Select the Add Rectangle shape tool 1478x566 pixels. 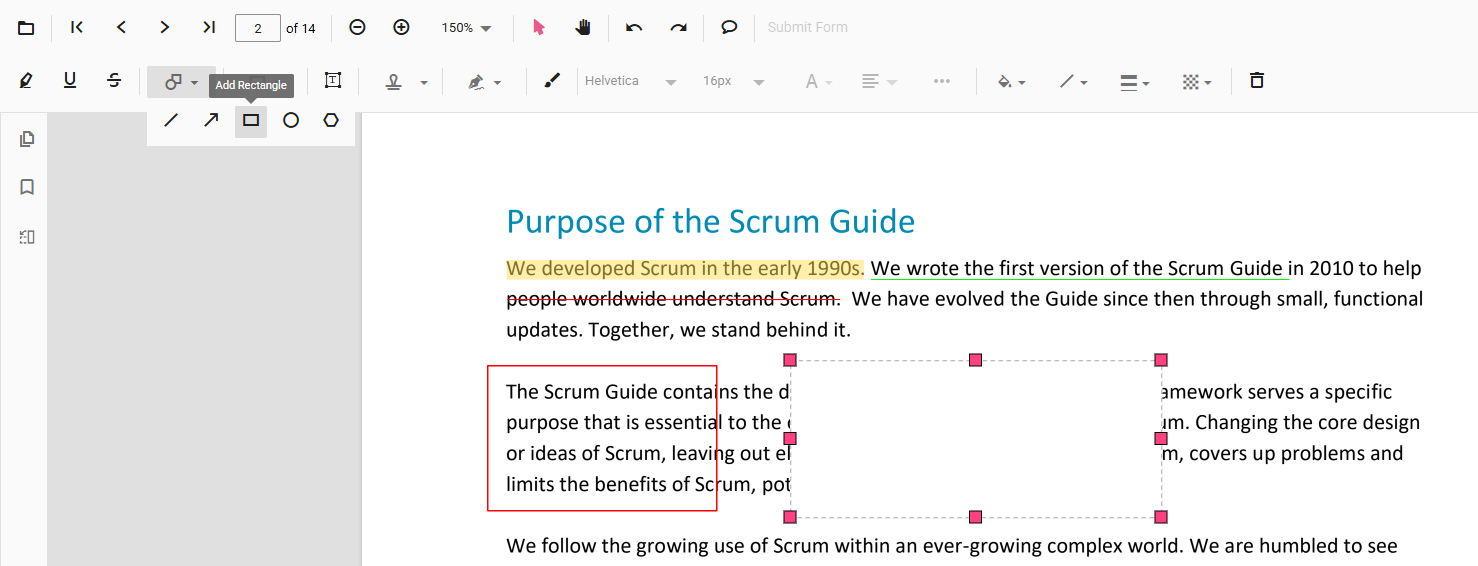(251, 121)
